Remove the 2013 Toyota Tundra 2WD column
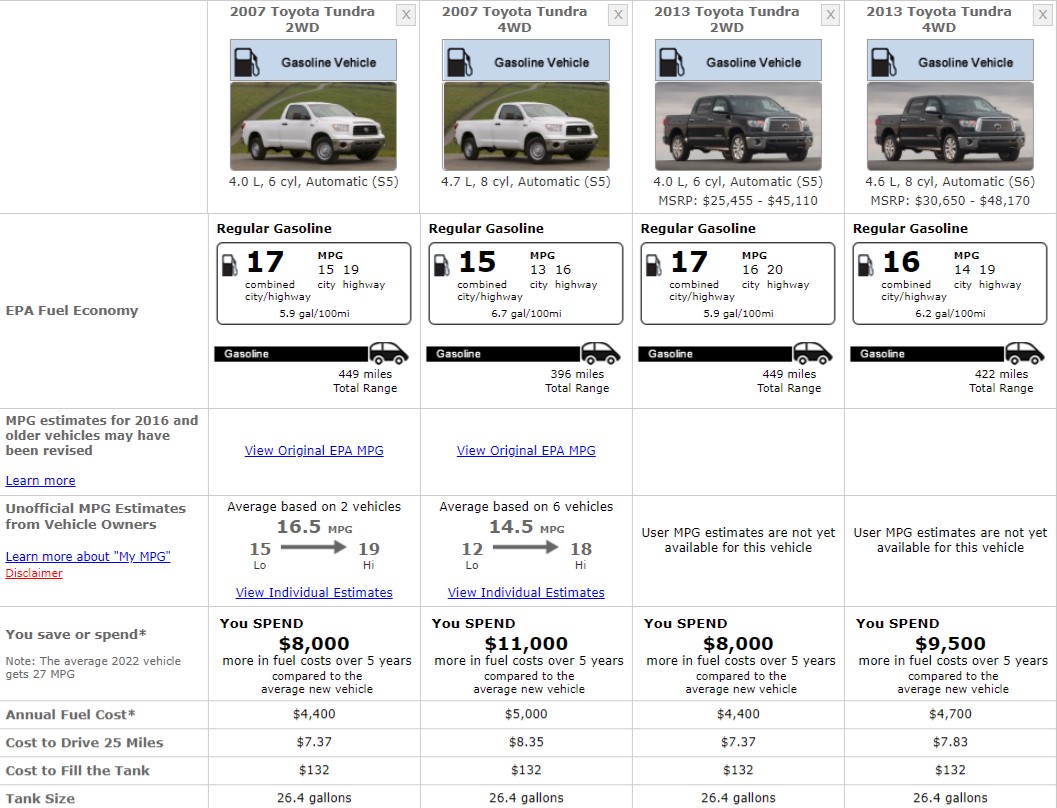 tap(830, 15)
